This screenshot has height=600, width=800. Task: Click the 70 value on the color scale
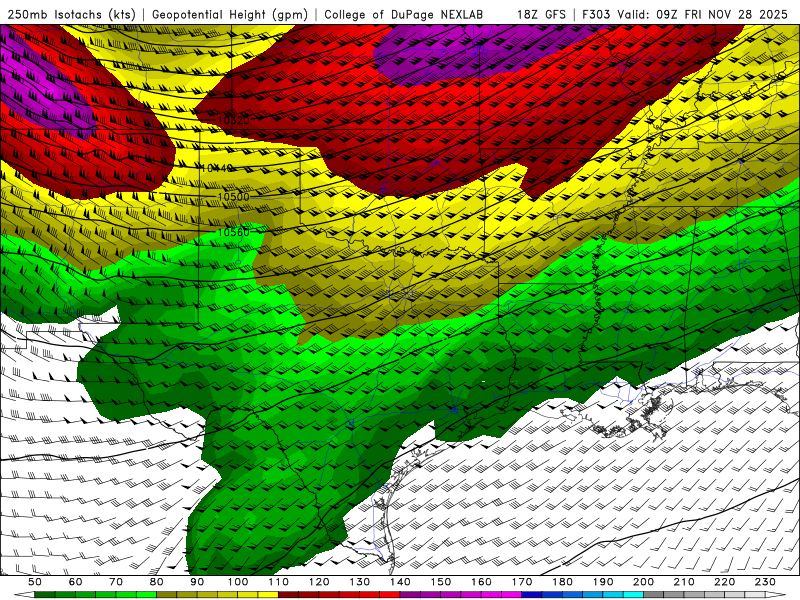point(116,582)
